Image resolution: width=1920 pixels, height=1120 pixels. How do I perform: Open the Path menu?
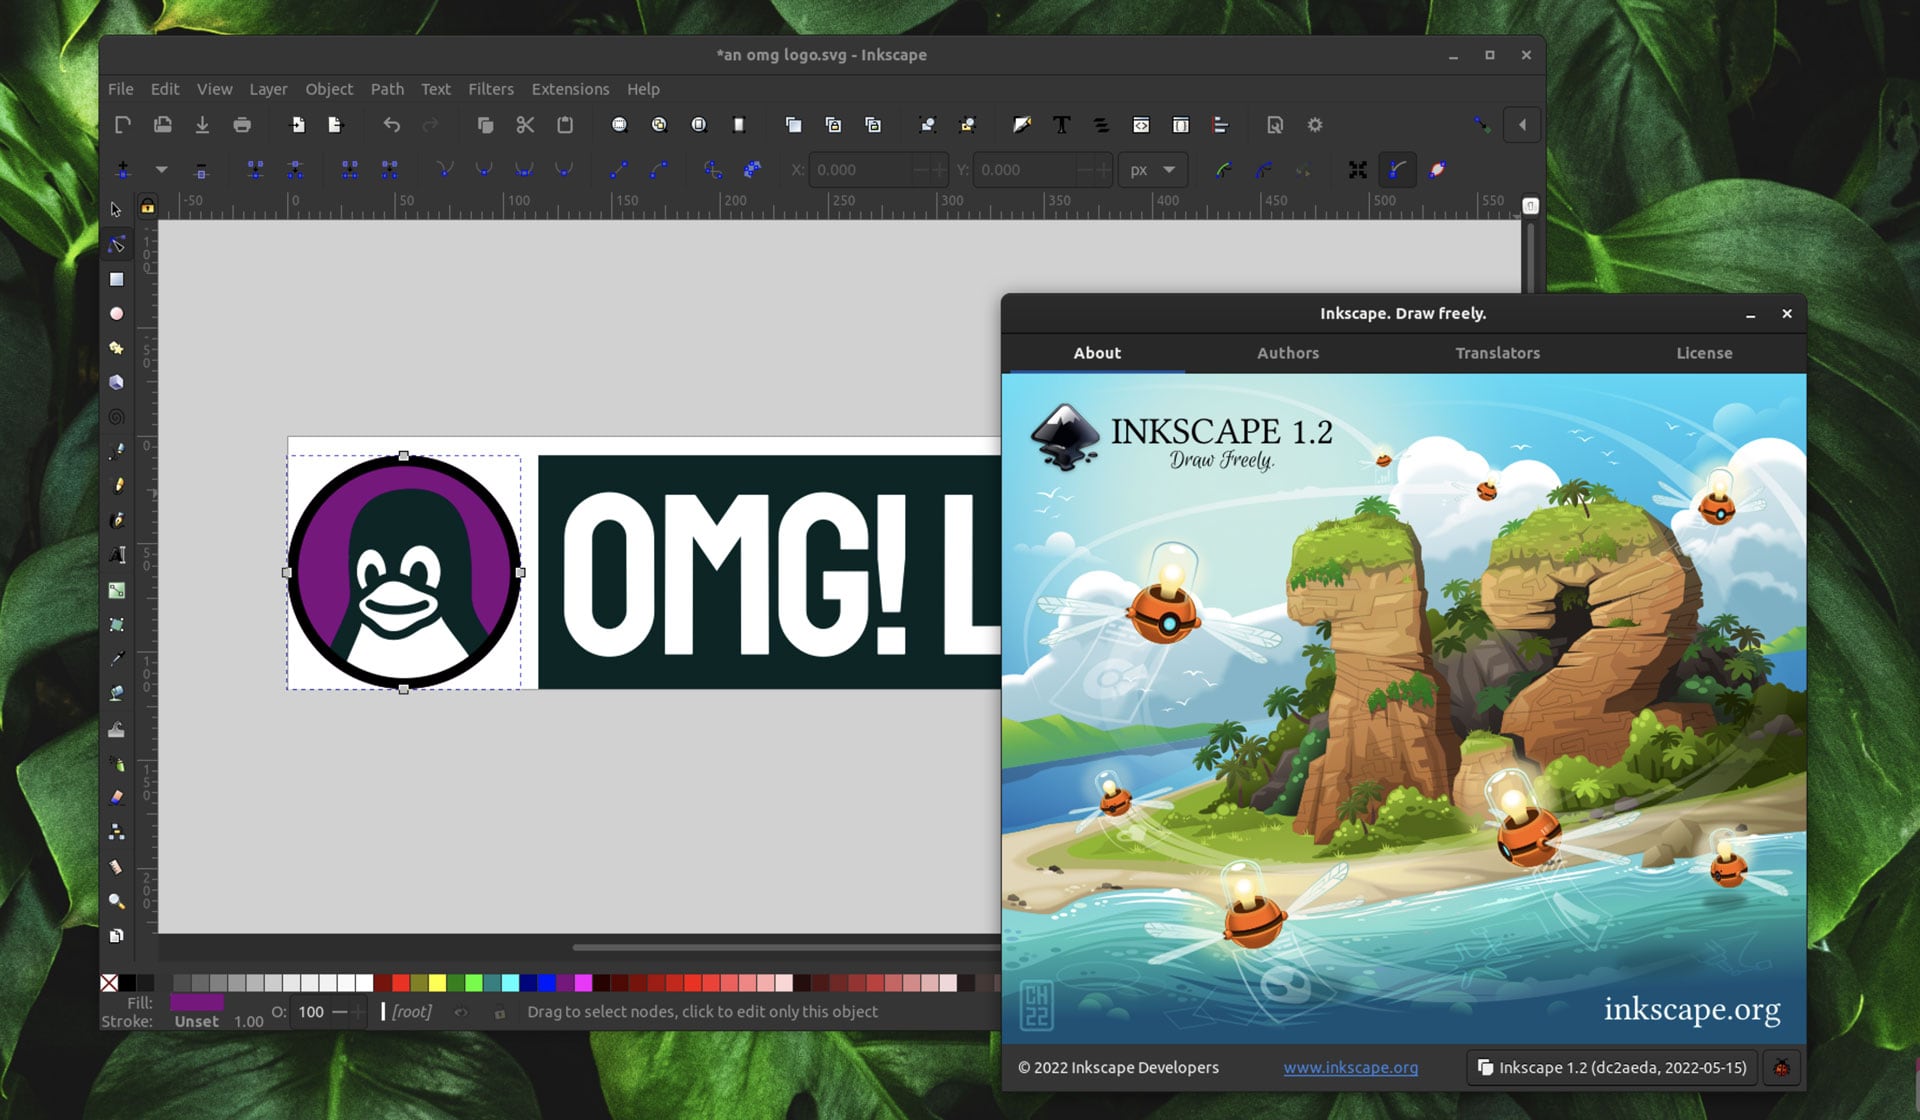coord(387,89)
